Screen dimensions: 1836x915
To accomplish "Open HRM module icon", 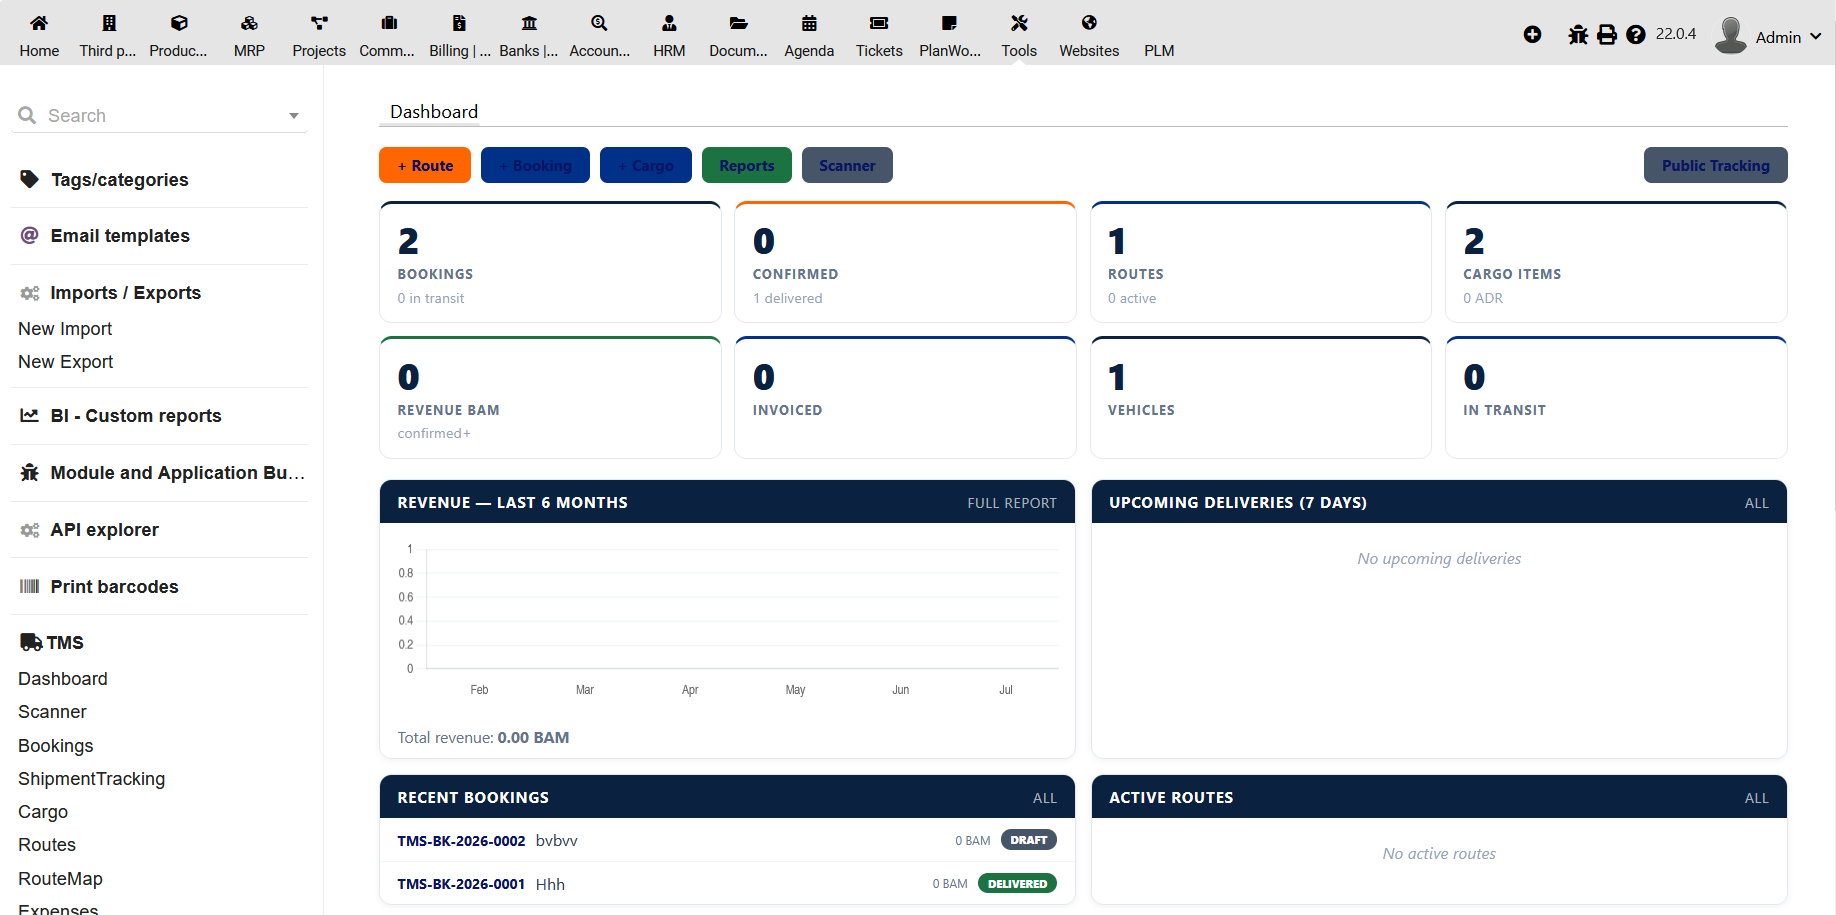I will coord(669,23).
